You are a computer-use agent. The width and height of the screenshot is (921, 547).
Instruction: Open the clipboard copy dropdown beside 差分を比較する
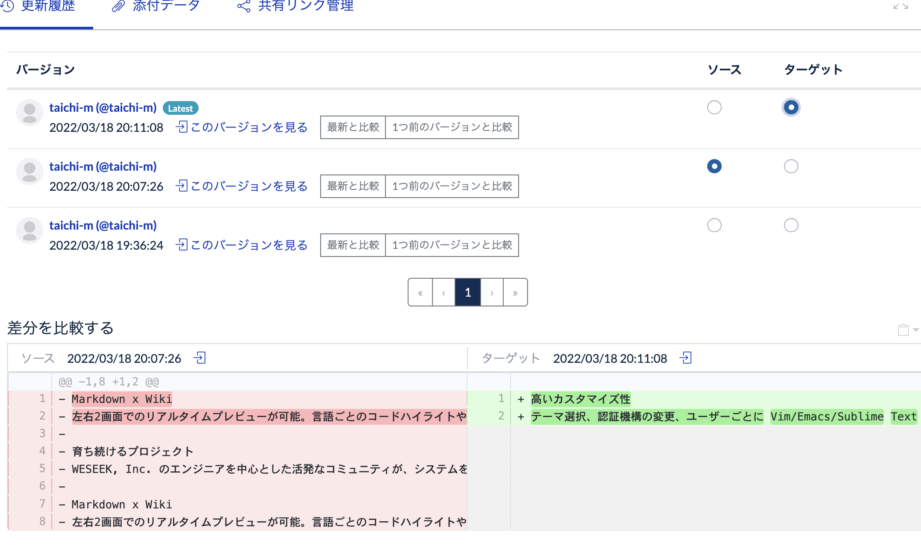(907, 330)
